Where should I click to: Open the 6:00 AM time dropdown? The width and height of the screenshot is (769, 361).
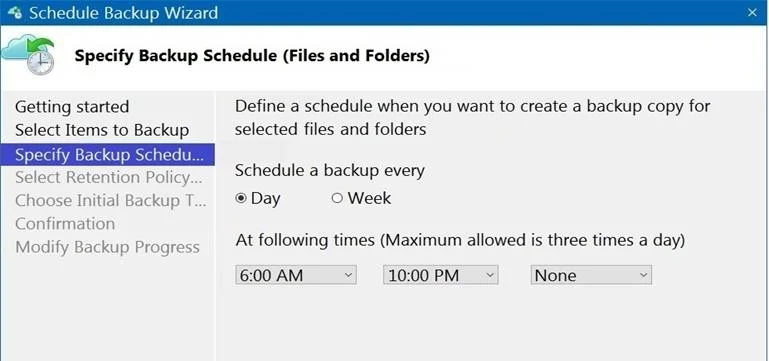click(x=296, y=275)
